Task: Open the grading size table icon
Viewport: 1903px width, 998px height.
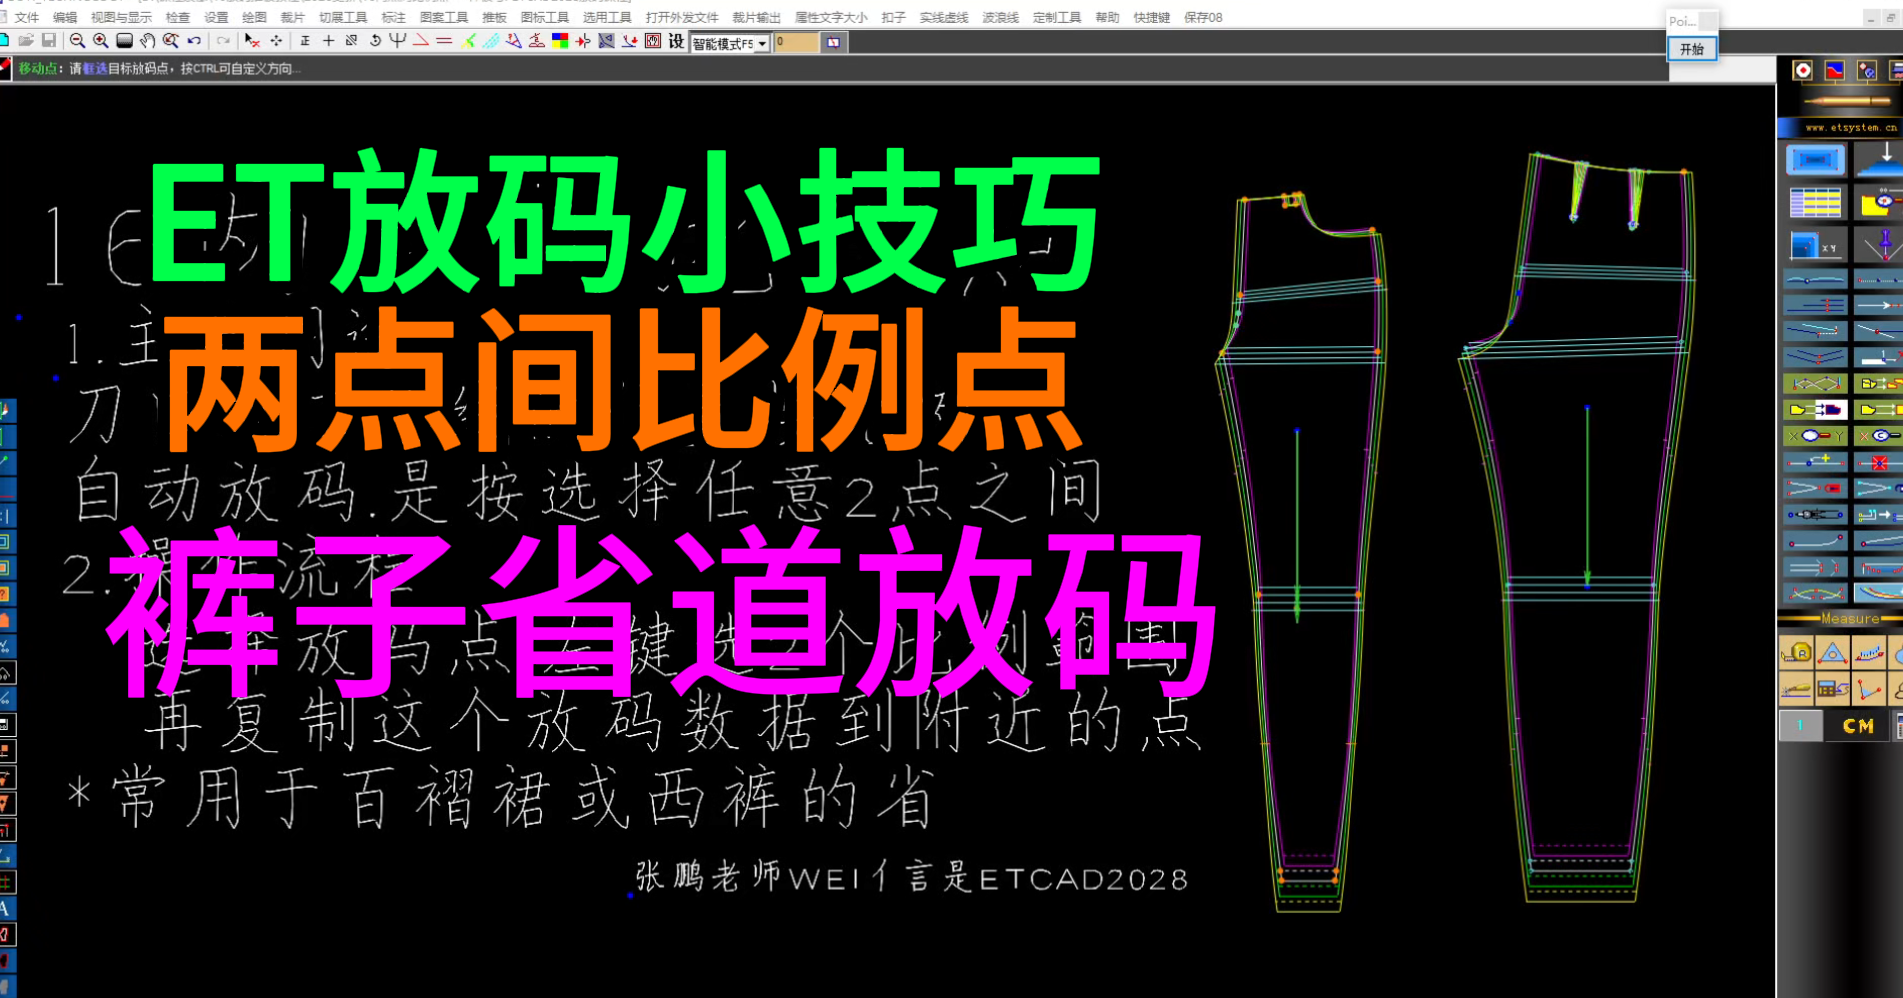Action: pyautogui.click(x=1815, y=203)
